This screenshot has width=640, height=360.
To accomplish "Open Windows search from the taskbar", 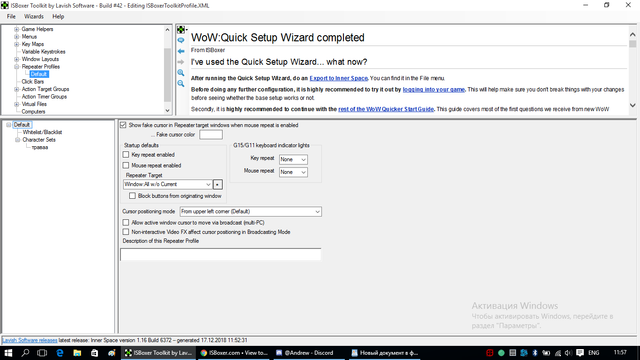I will click(x=25, y=353).
